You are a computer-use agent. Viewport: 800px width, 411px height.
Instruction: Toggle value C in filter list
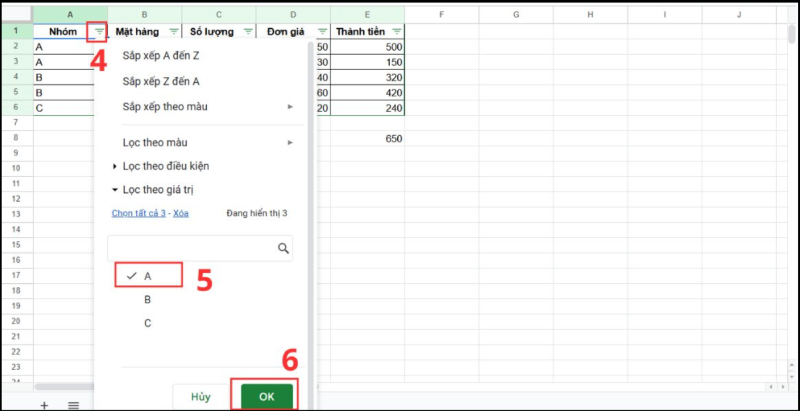(x=147, y=323)
